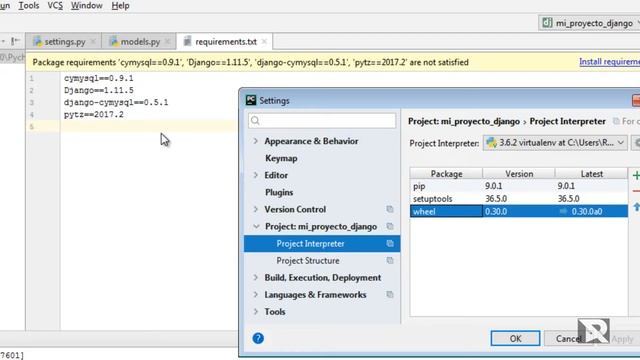Image resolution: width=640 pixels, height=360 pixels.
Task: Click line Django==1.11.5 in editor
Action: (x=99, y=90)
